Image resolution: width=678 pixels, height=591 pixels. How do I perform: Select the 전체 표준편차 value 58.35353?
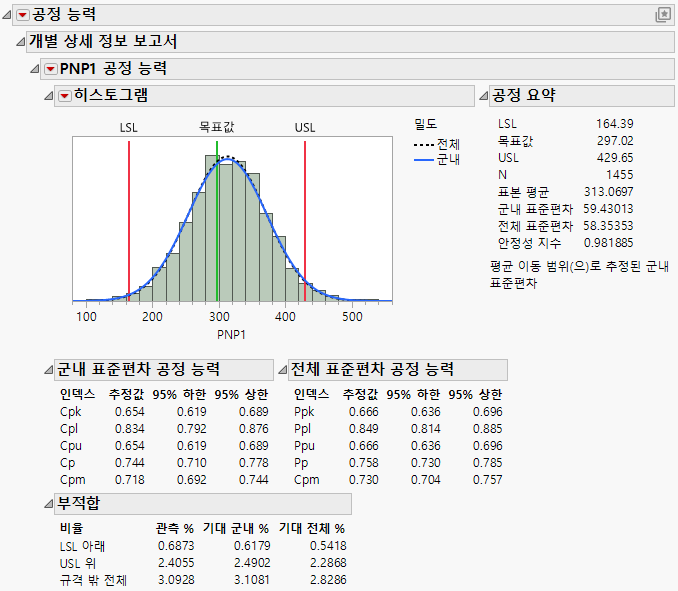(x=608, y=226)
